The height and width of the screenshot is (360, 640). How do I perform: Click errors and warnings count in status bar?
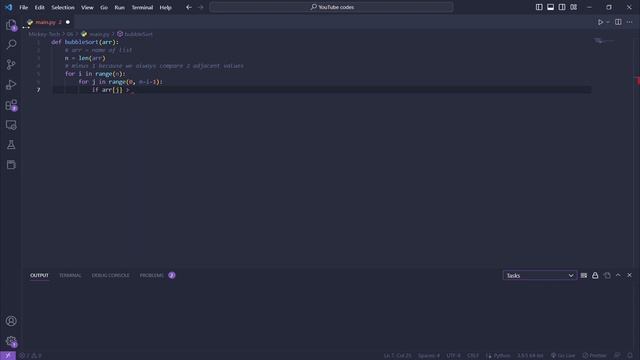tap(31, 356)
